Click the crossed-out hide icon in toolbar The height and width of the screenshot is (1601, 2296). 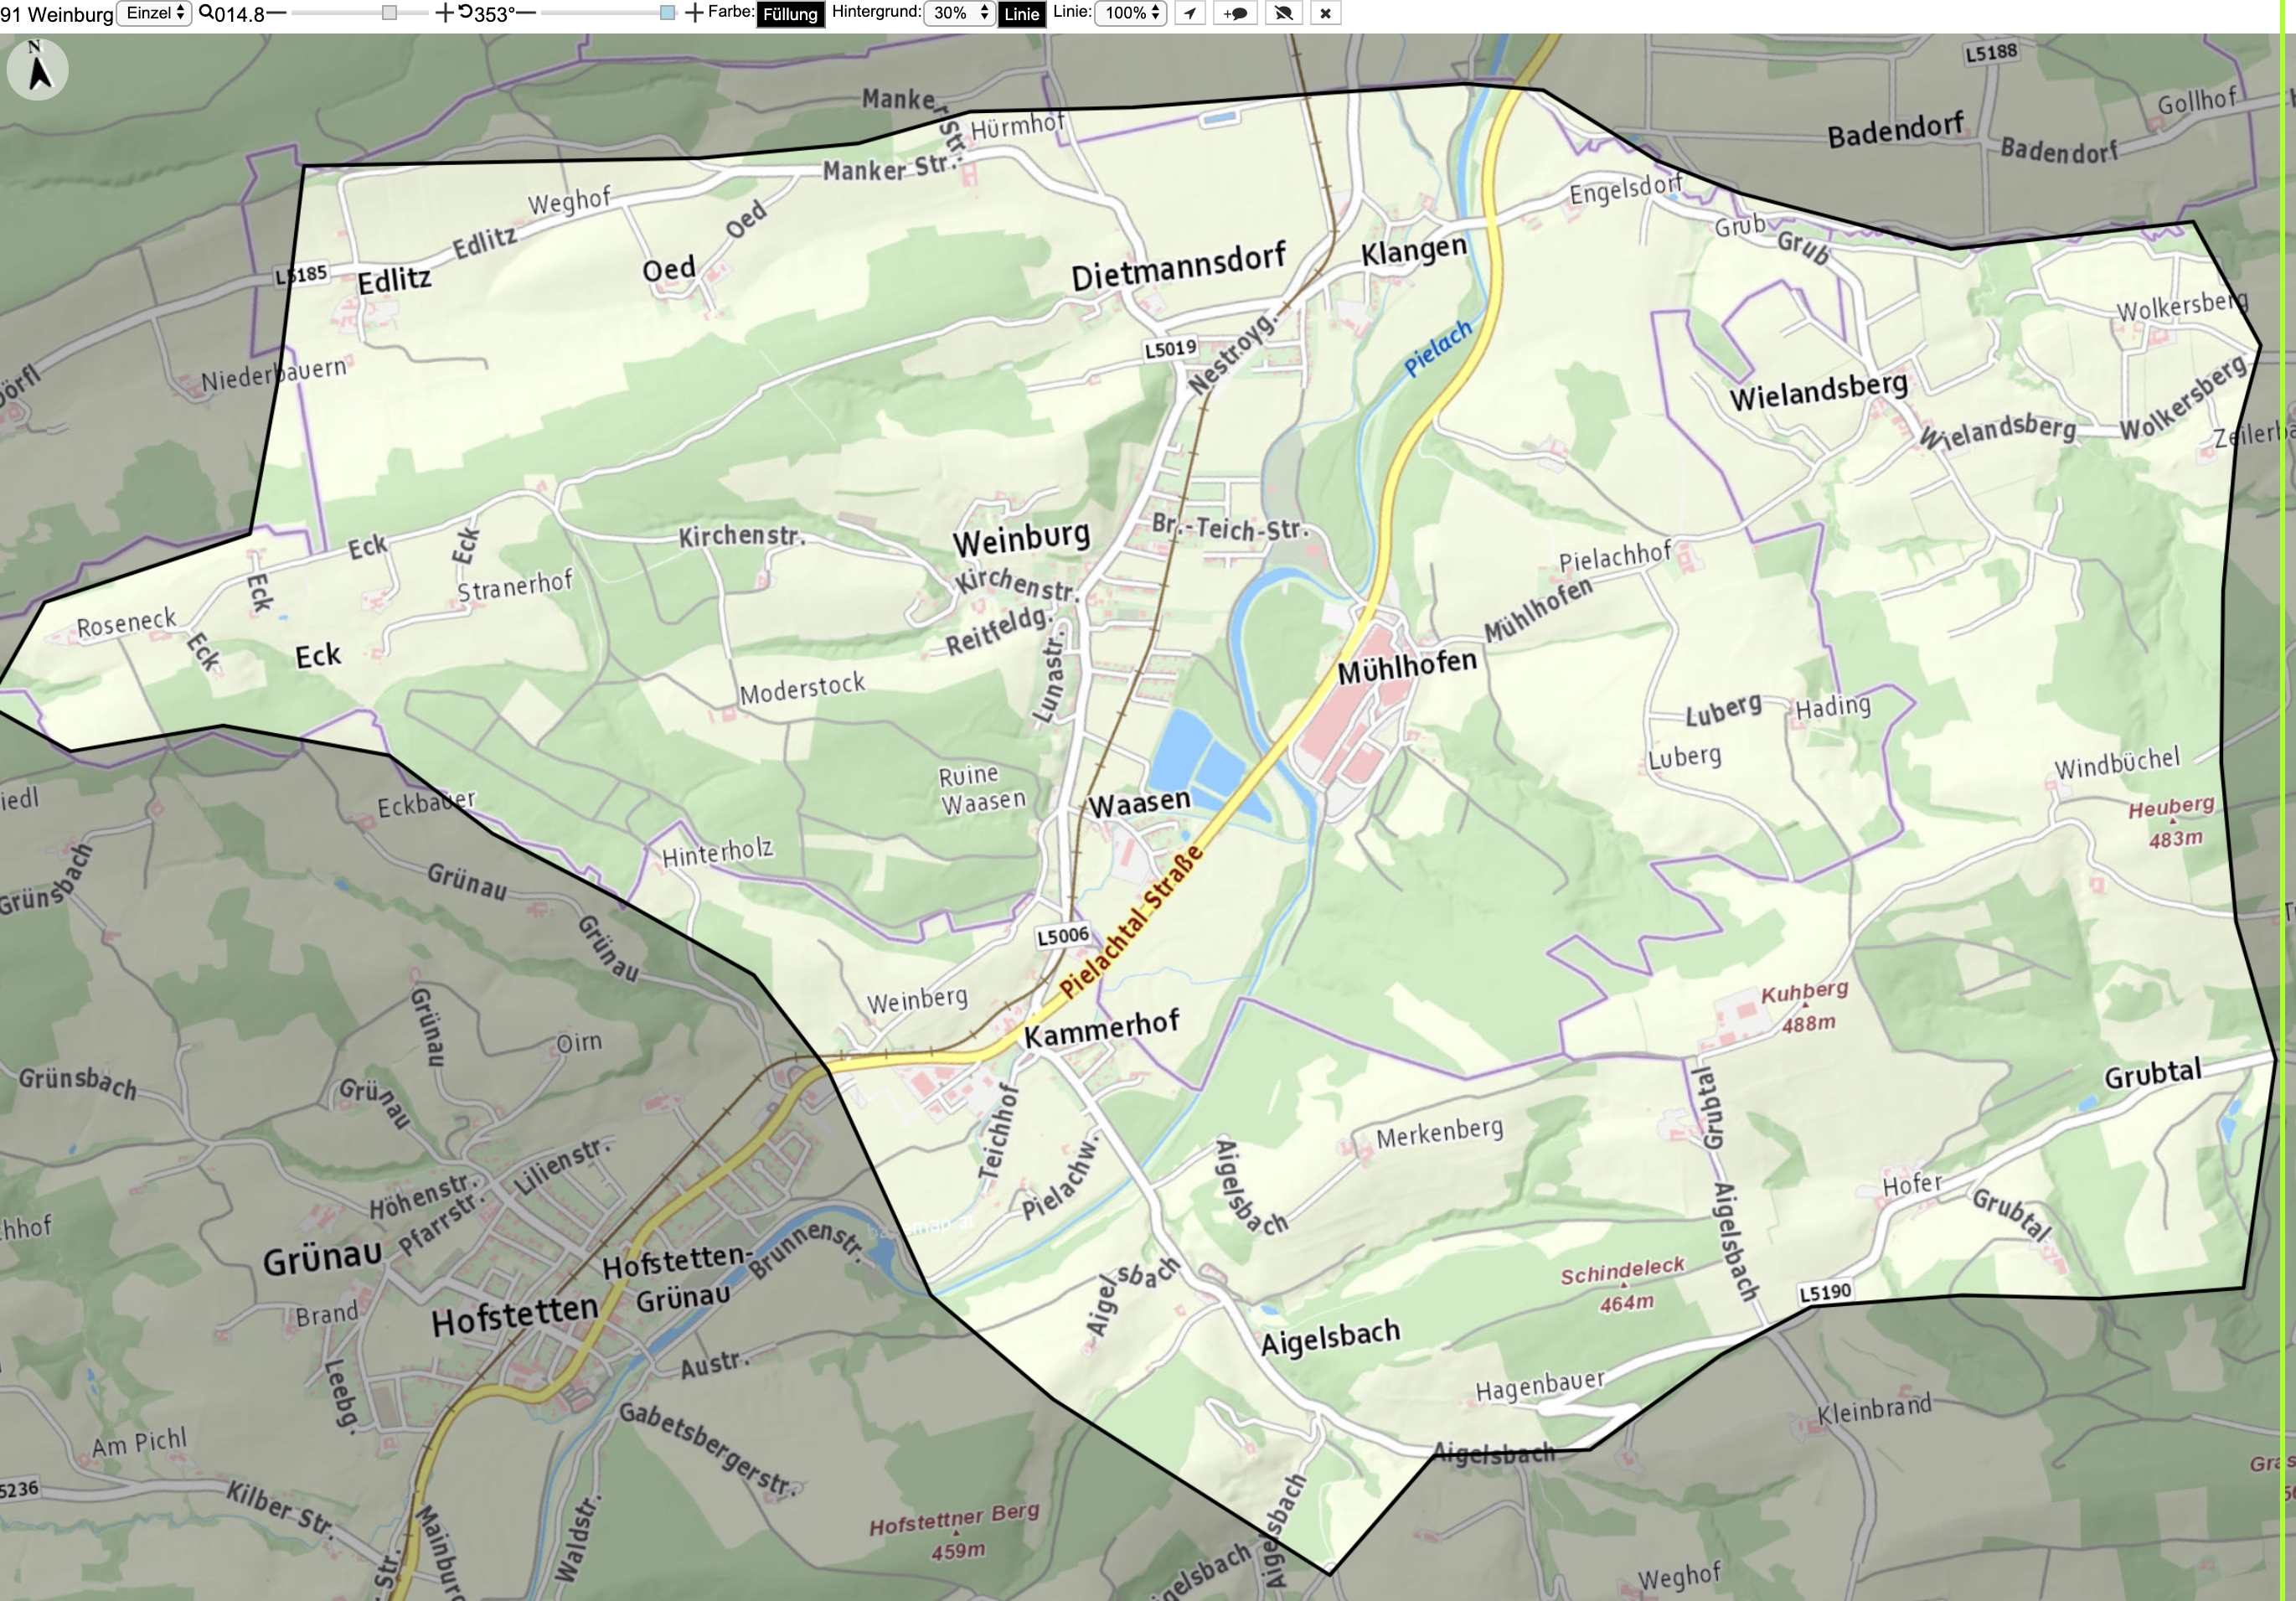pos(1284,13)
